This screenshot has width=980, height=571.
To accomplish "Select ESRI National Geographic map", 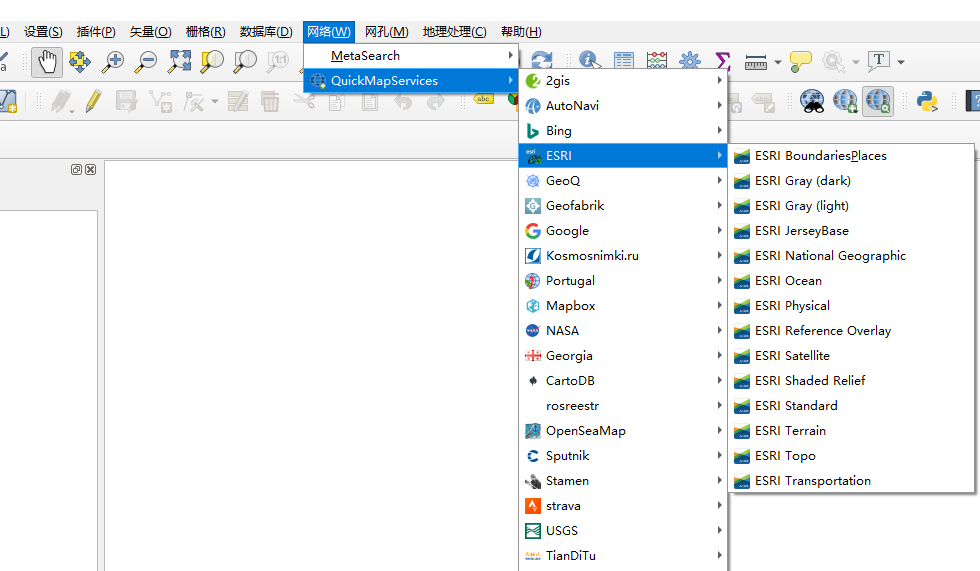I will click(851, 256).
